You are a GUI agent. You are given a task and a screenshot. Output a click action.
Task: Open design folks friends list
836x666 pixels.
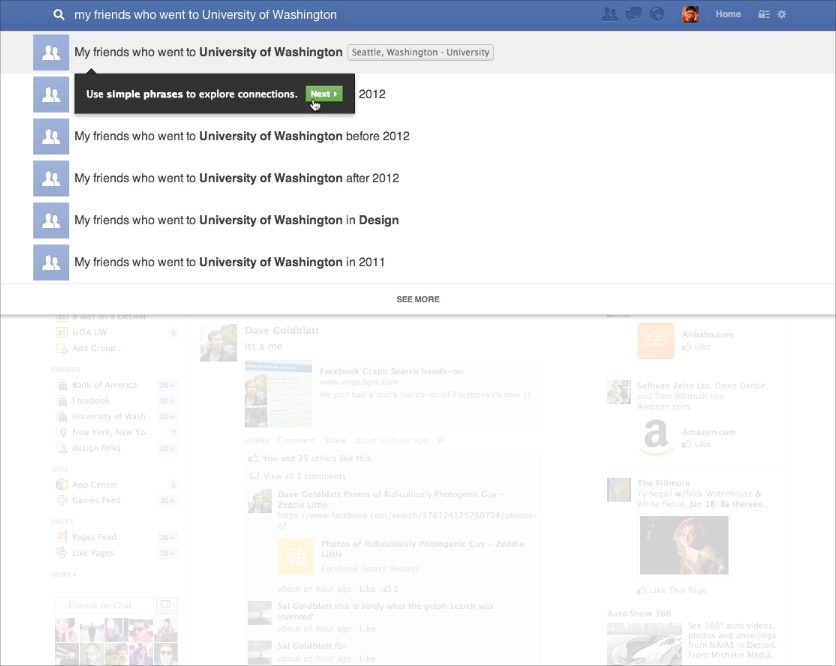(96, 448)
